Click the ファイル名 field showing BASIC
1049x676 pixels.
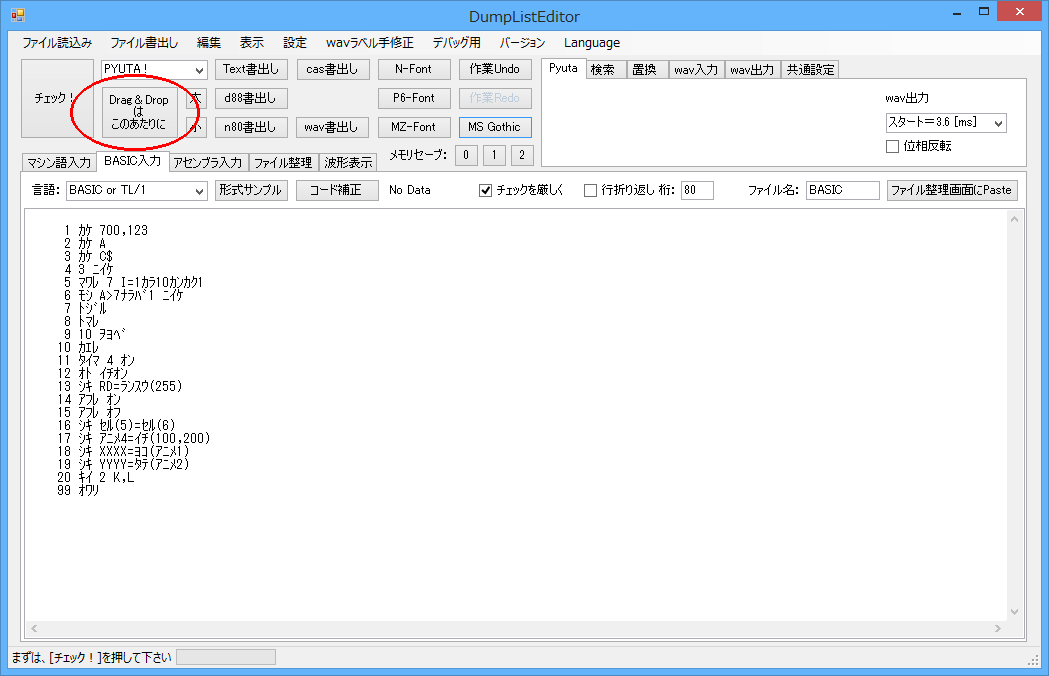click(x=842, y=190)
